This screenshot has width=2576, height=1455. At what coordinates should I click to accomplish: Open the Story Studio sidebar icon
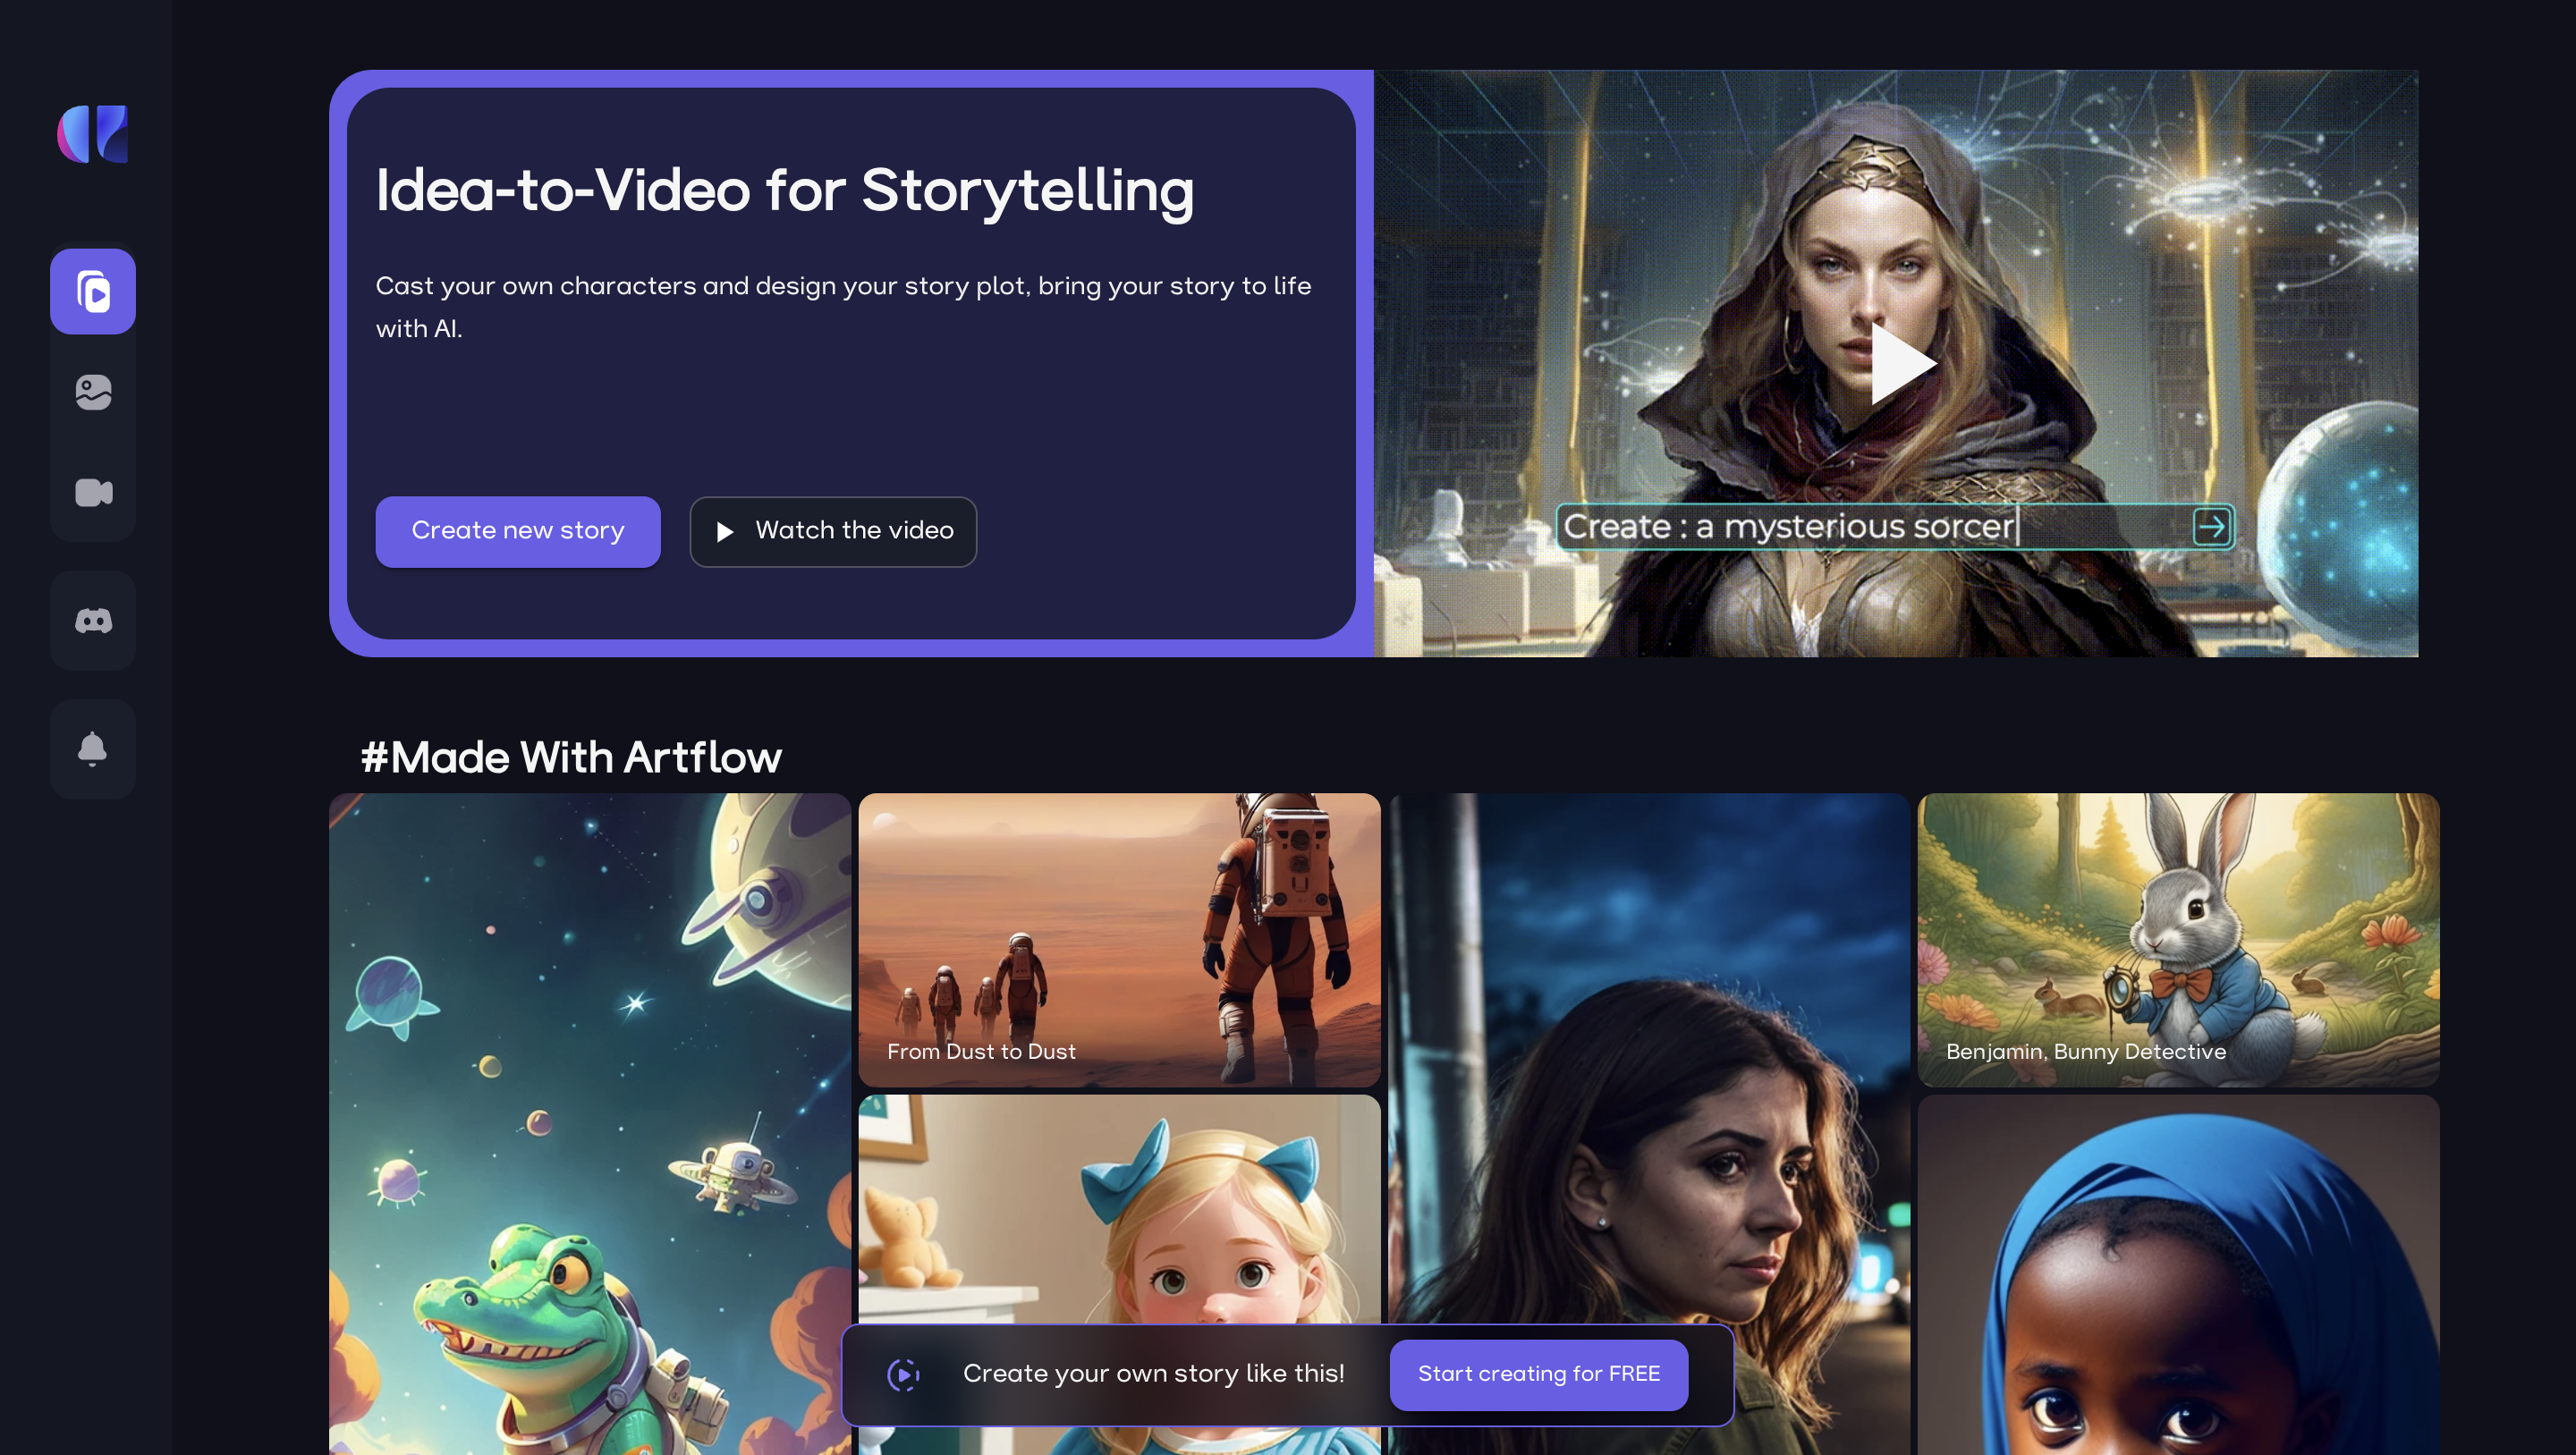(93, 291)
